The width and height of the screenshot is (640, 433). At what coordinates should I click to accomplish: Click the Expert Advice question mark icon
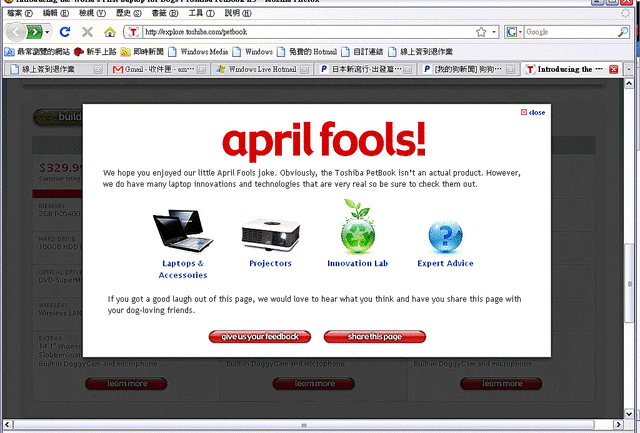(445, 236)
